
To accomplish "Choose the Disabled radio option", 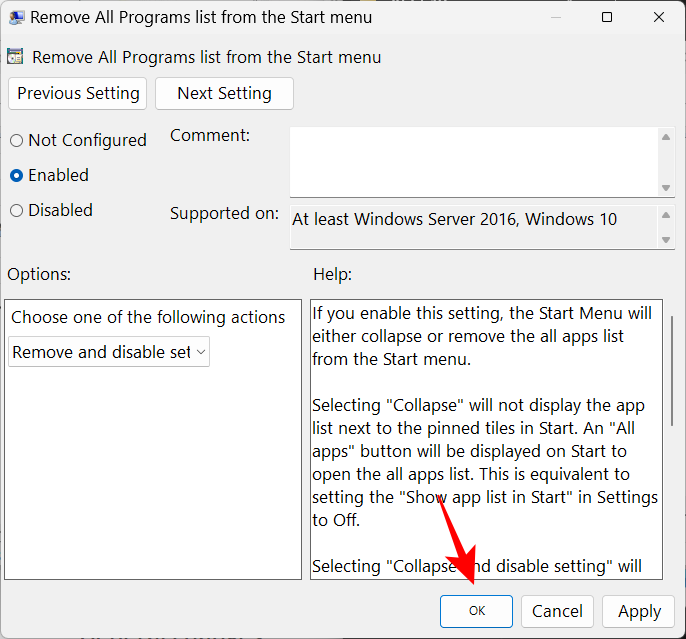I will point(16,211).
